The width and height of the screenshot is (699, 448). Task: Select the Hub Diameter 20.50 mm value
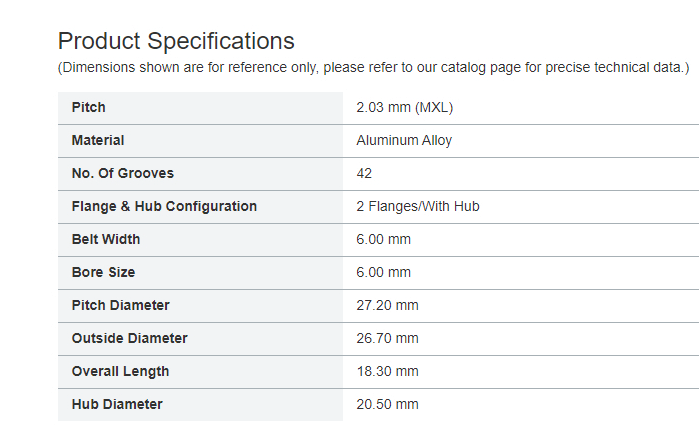click(387, 404)
